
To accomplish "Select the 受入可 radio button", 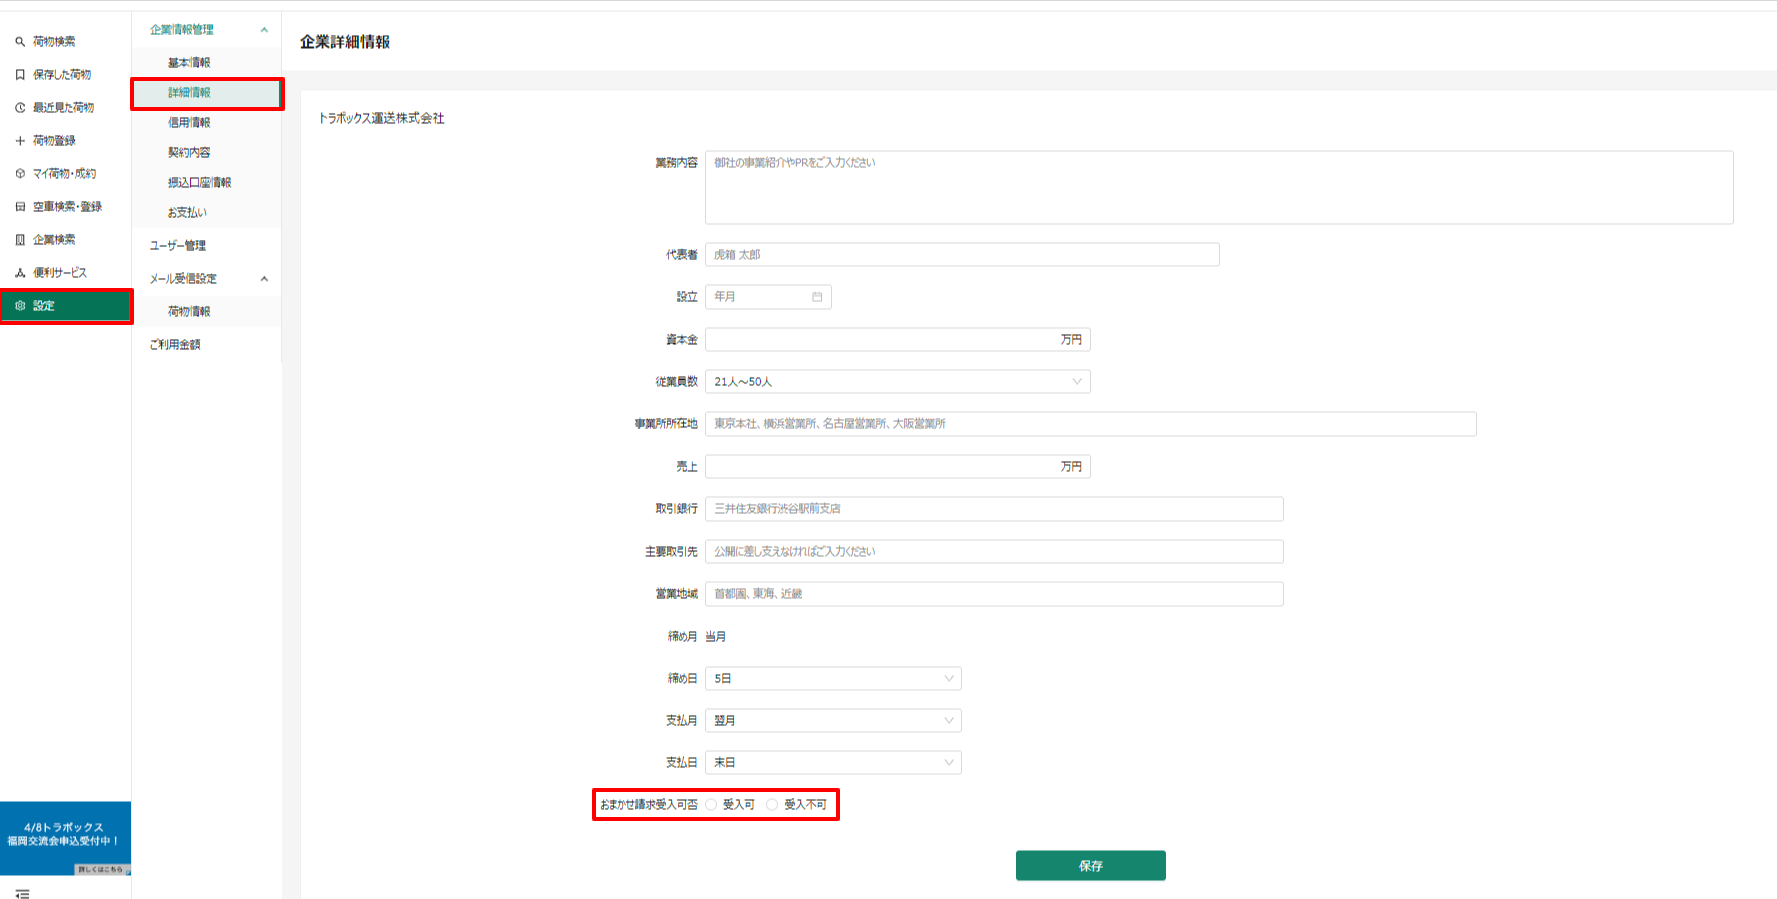I will tap(711, 805).
